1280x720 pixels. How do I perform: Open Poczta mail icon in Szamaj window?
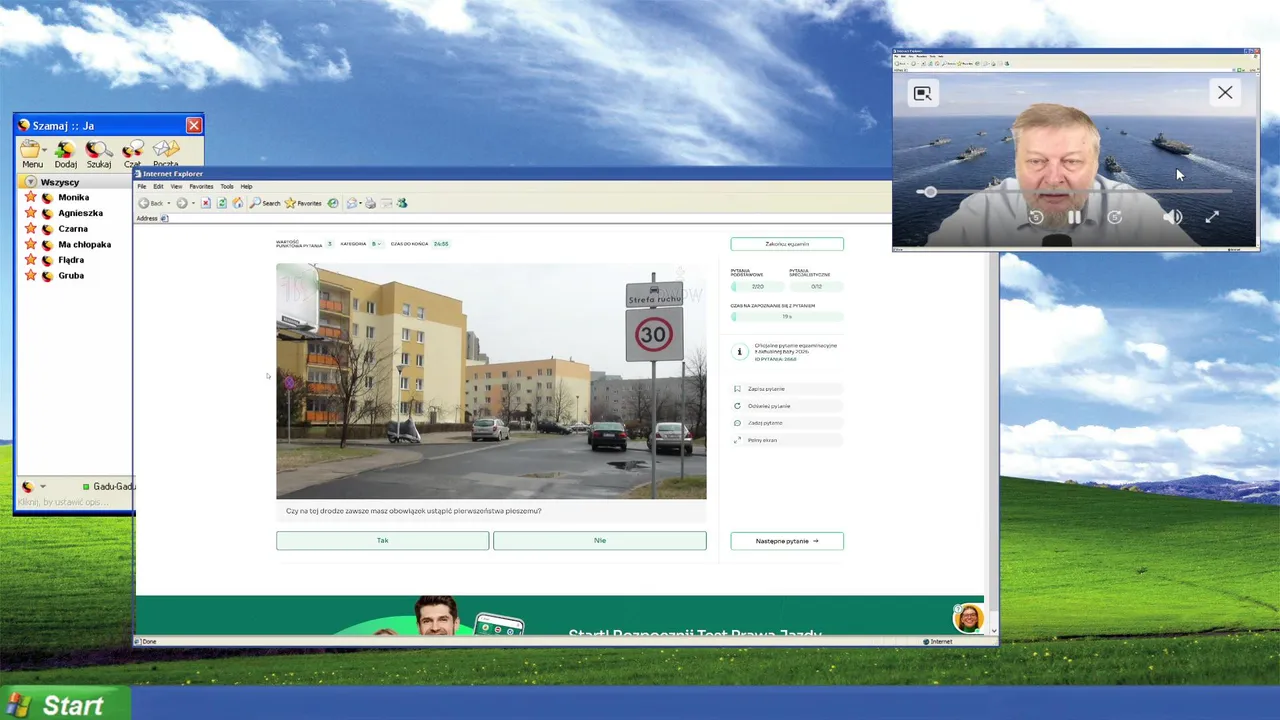click(x=166, y=154)
